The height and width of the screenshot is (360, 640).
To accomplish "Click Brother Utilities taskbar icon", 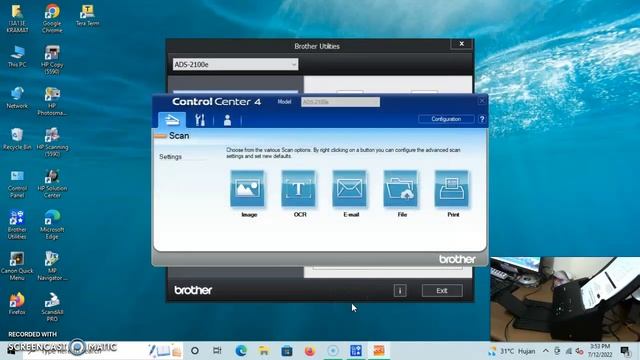I will (x=356, y=351).
